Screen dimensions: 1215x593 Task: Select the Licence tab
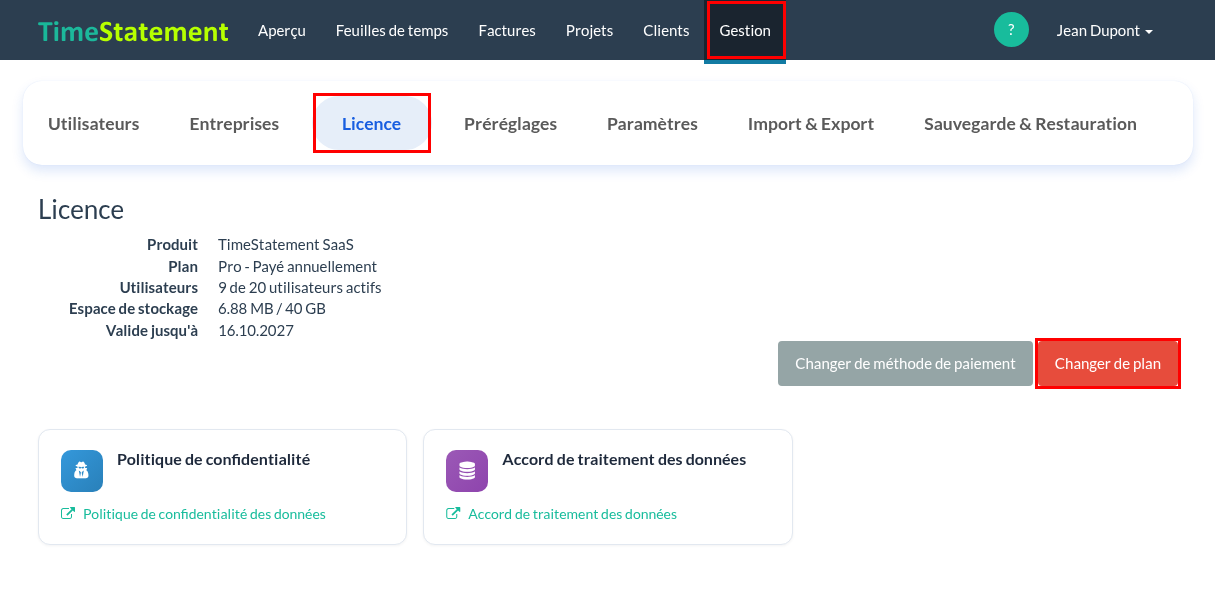372,124
